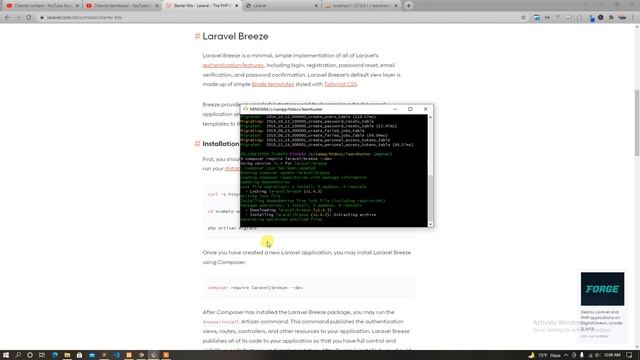Open Visual Studio Code from the taskbar

coord(117,355)
